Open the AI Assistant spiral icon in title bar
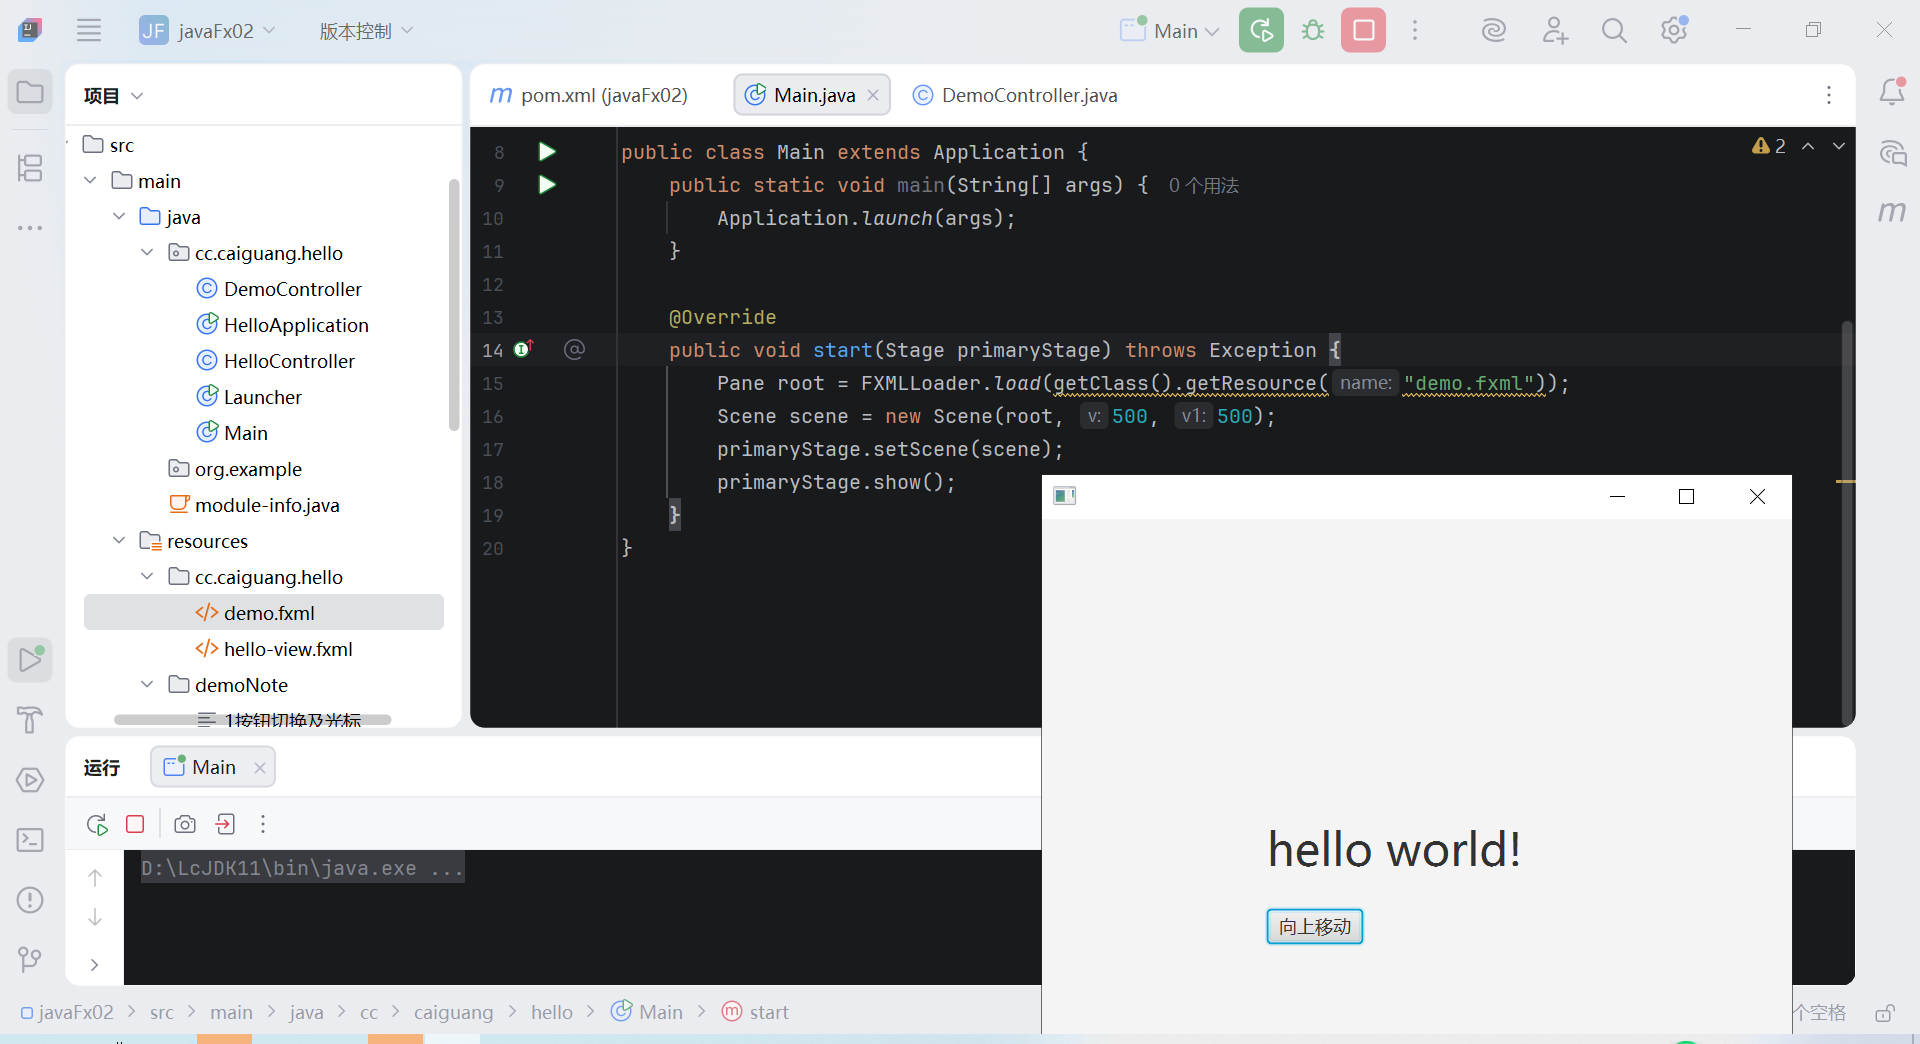 click(1494, 31)
